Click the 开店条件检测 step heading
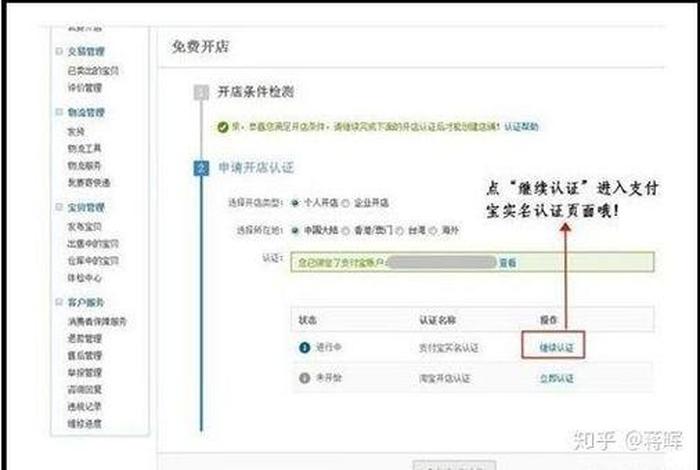The width and height of the screenshot is (700, 470). 256,92
